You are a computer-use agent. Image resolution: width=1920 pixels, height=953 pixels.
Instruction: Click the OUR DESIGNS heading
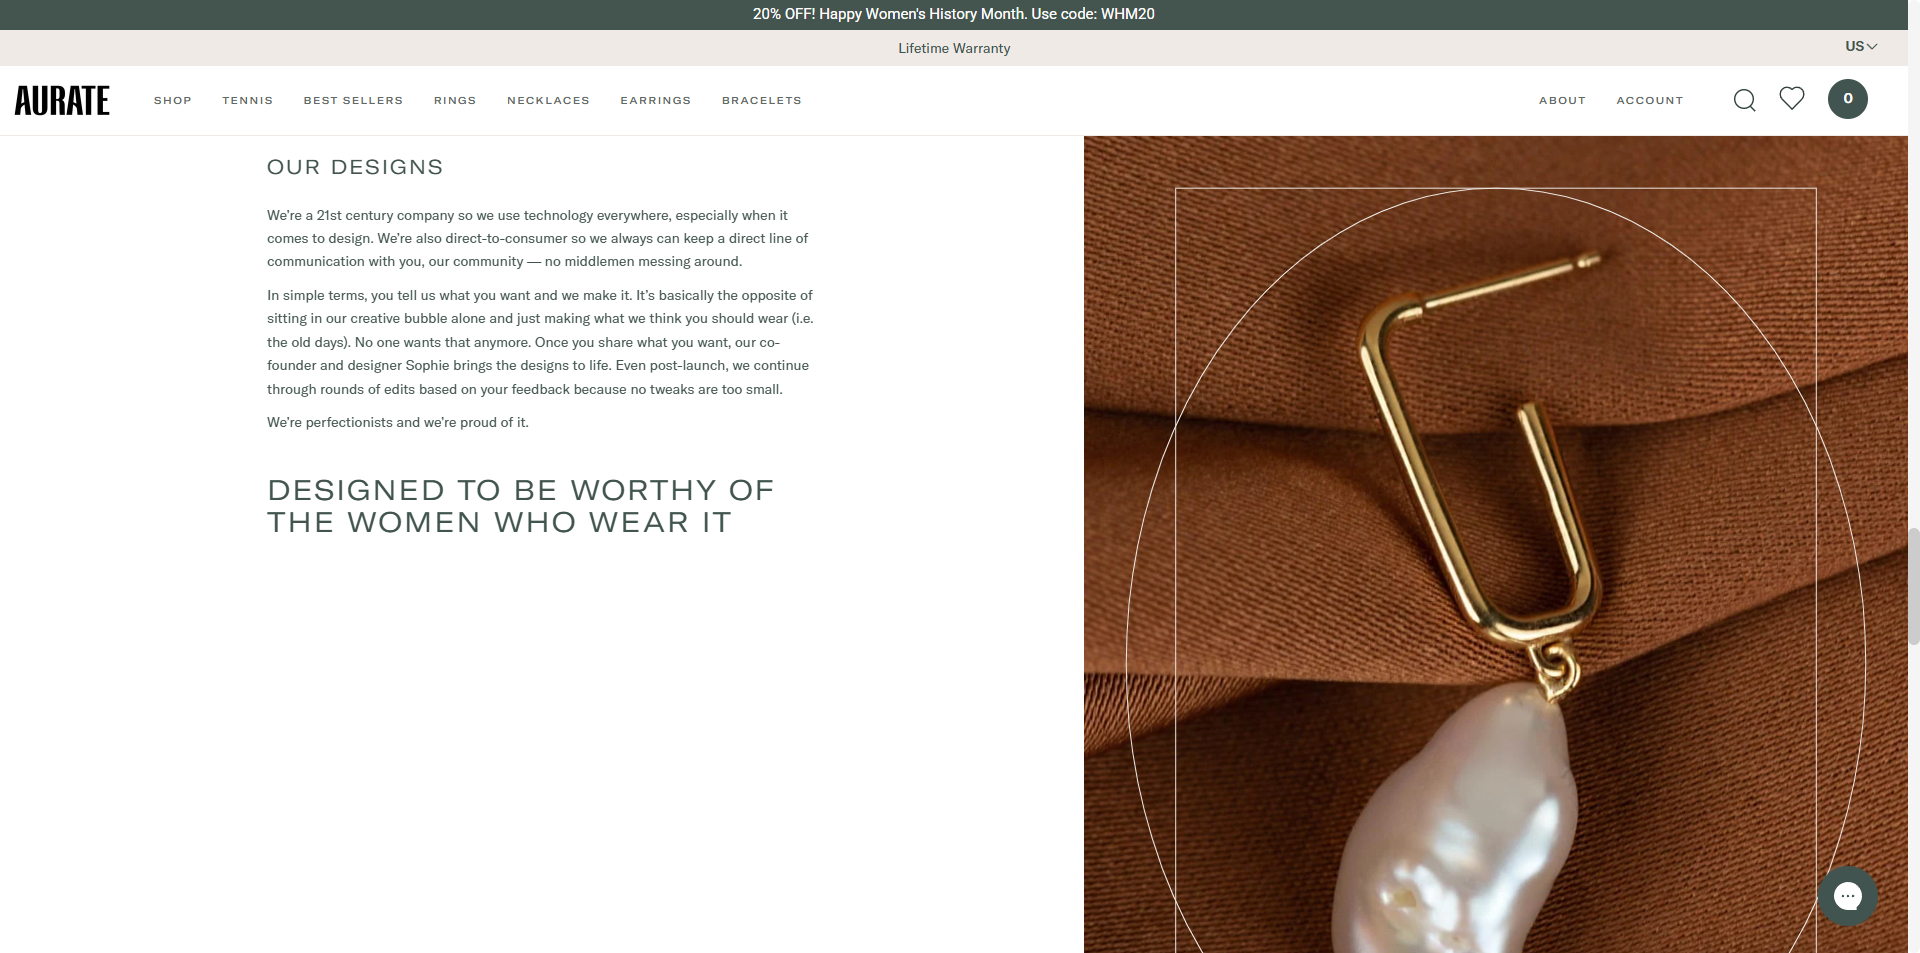tap(355, 167)
